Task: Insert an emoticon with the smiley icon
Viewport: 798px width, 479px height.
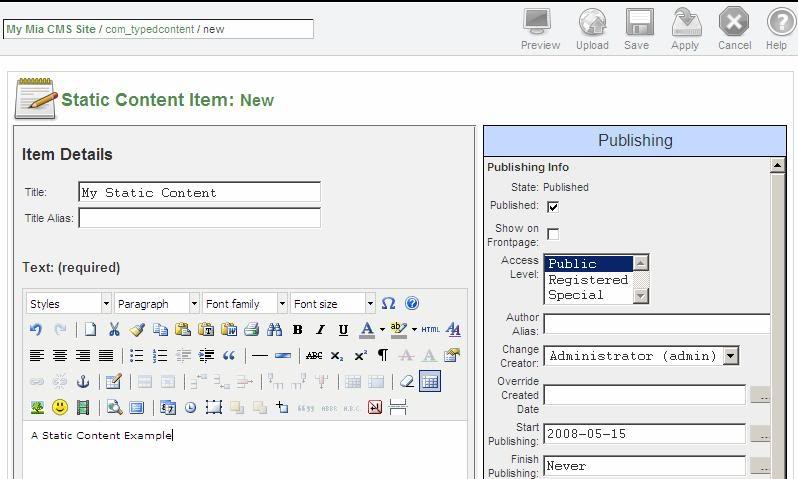Action: coord(60,407)
